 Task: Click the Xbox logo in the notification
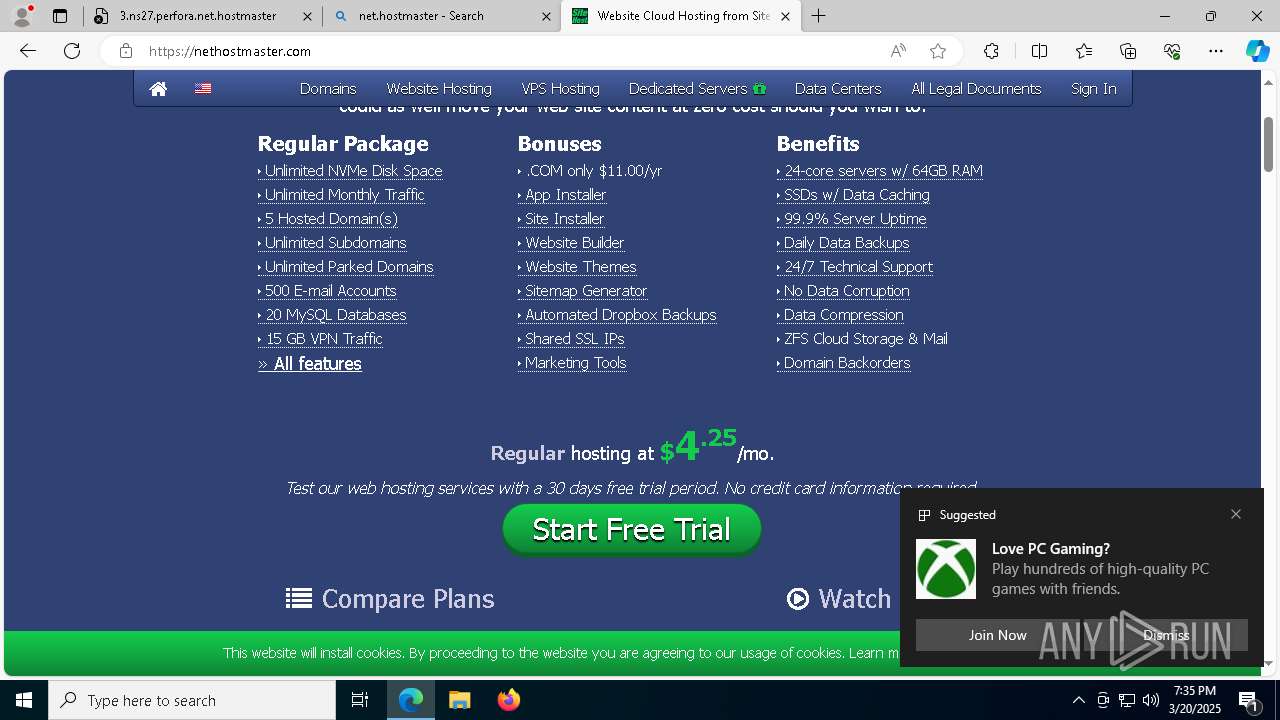(x=946, y=569)
